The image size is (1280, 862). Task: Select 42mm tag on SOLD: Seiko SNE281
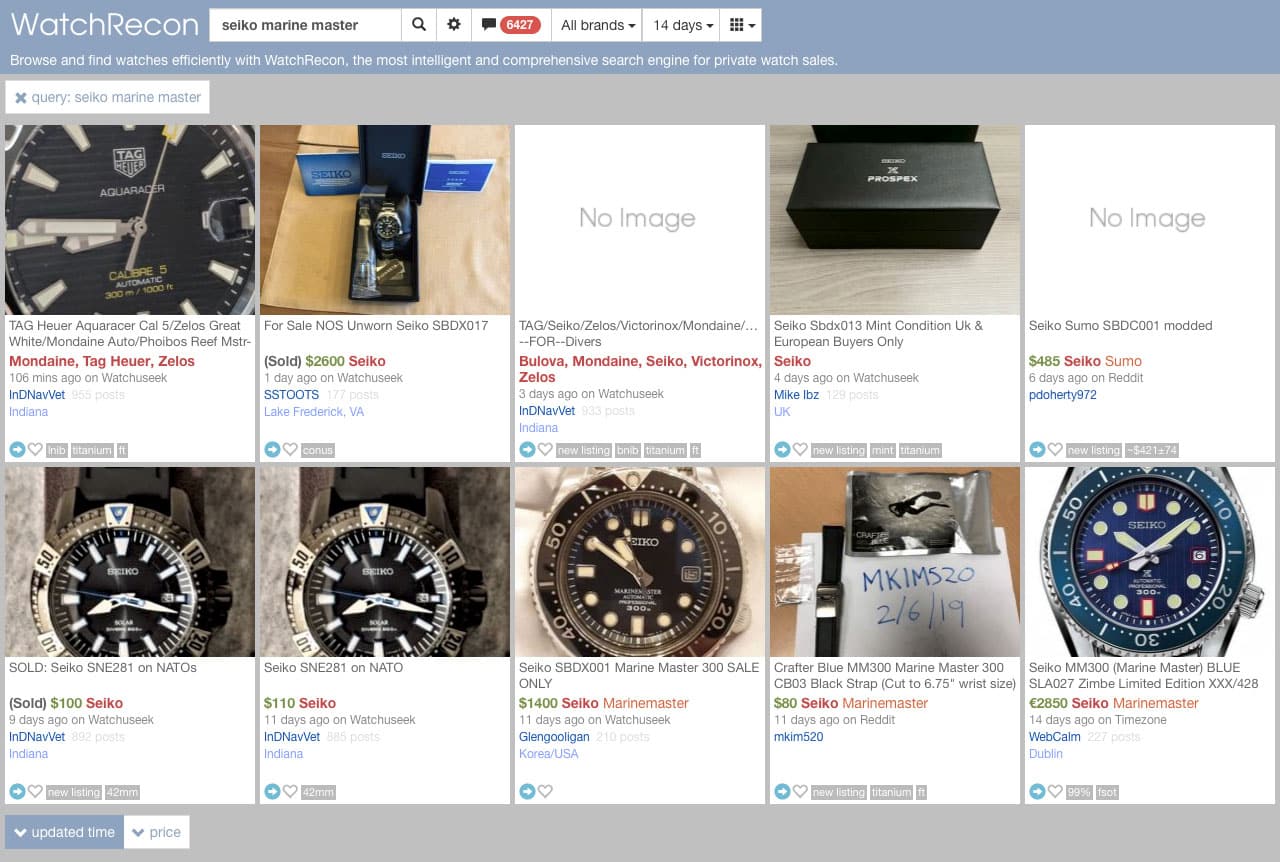pyautogui.click(x=122, y=793)
